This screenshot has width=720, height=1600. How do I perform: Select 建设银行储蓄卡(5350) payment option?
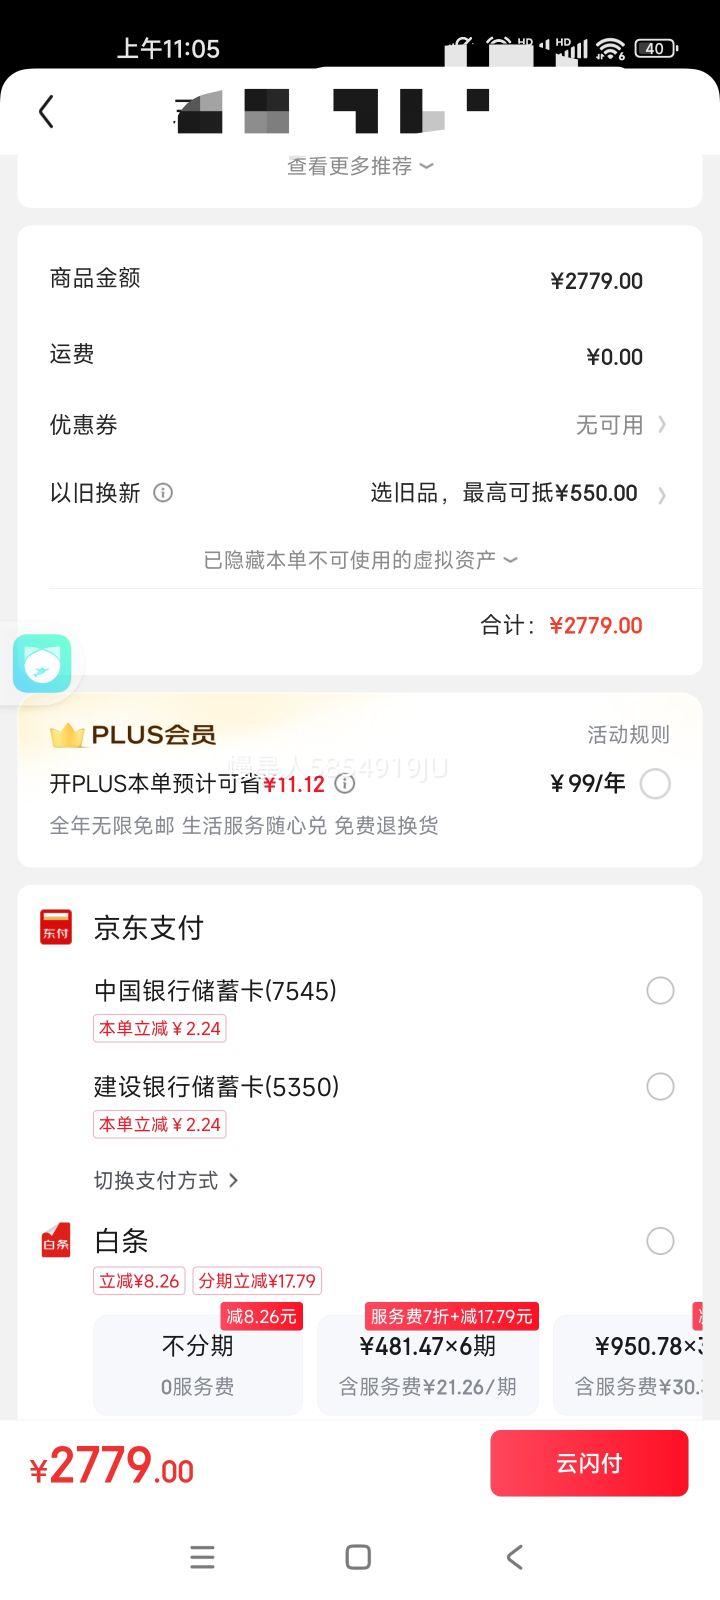coord(660,1087)
